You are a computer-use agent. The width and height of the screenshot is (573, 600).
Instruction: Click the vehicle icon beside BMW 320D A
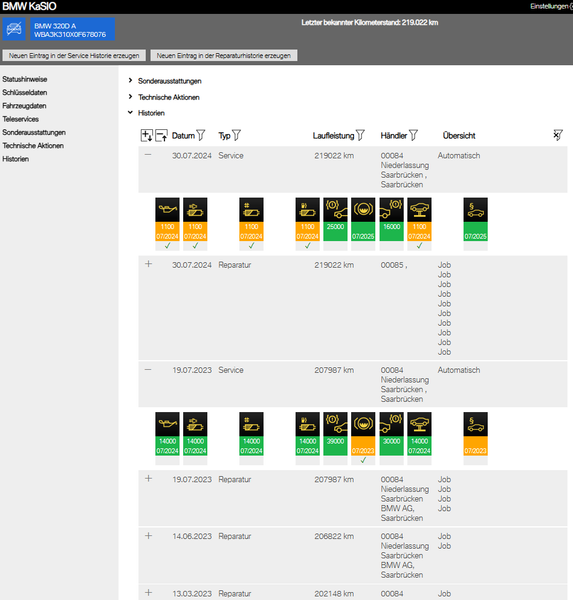pos(14,29)
